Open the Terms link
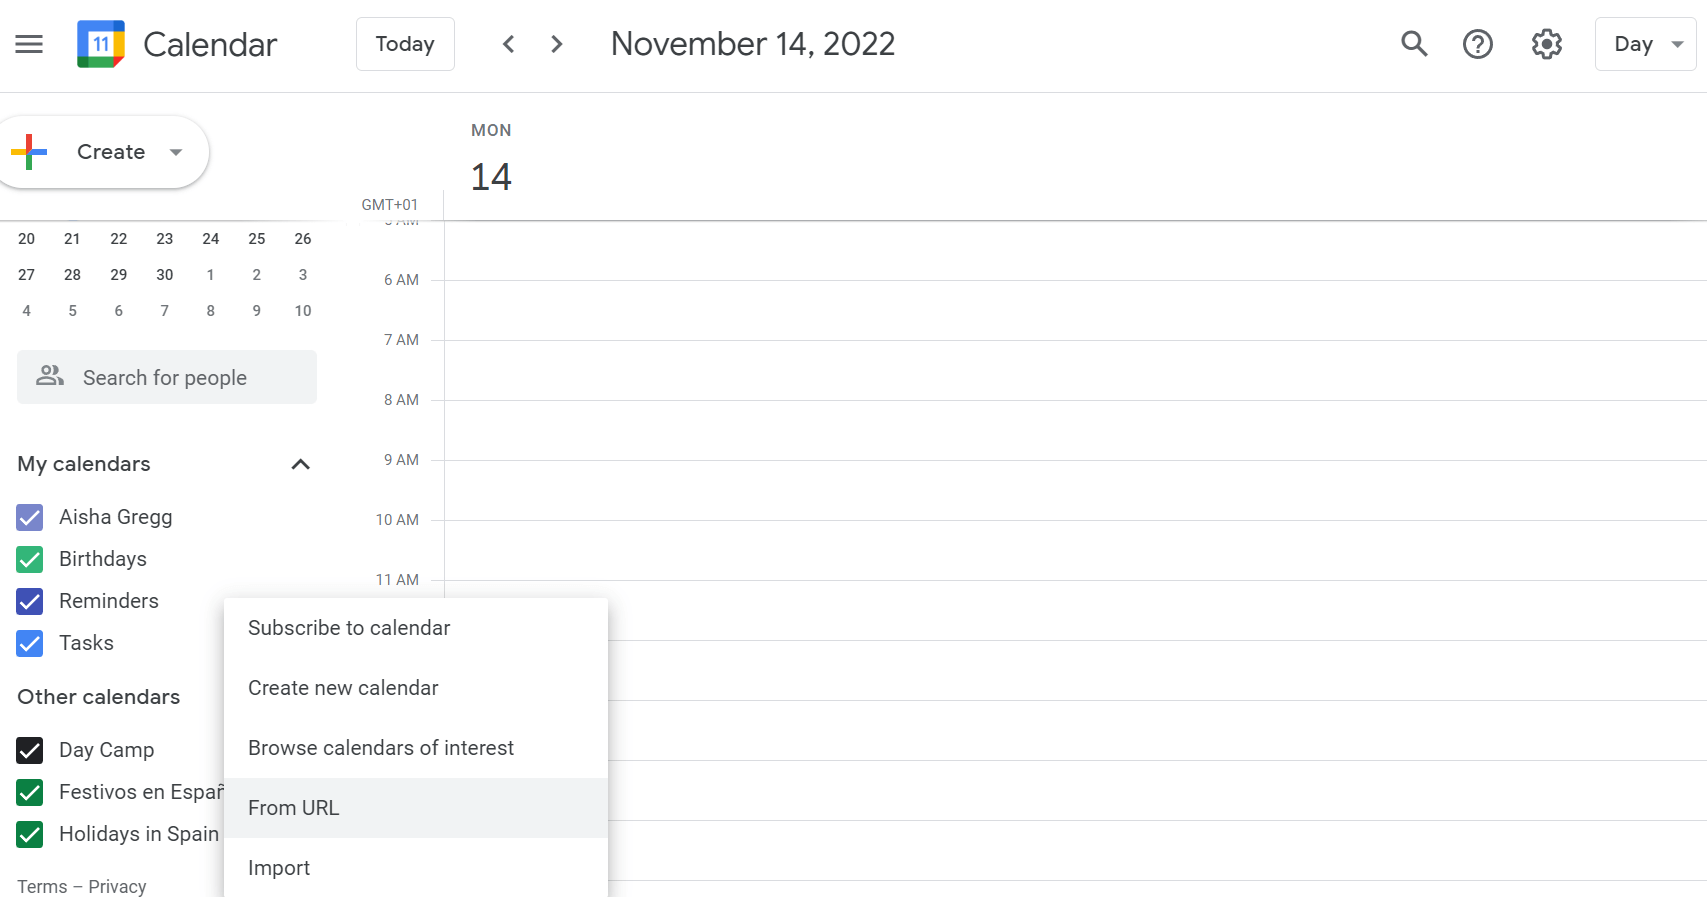1707x897 pixels. coord(42,886)
